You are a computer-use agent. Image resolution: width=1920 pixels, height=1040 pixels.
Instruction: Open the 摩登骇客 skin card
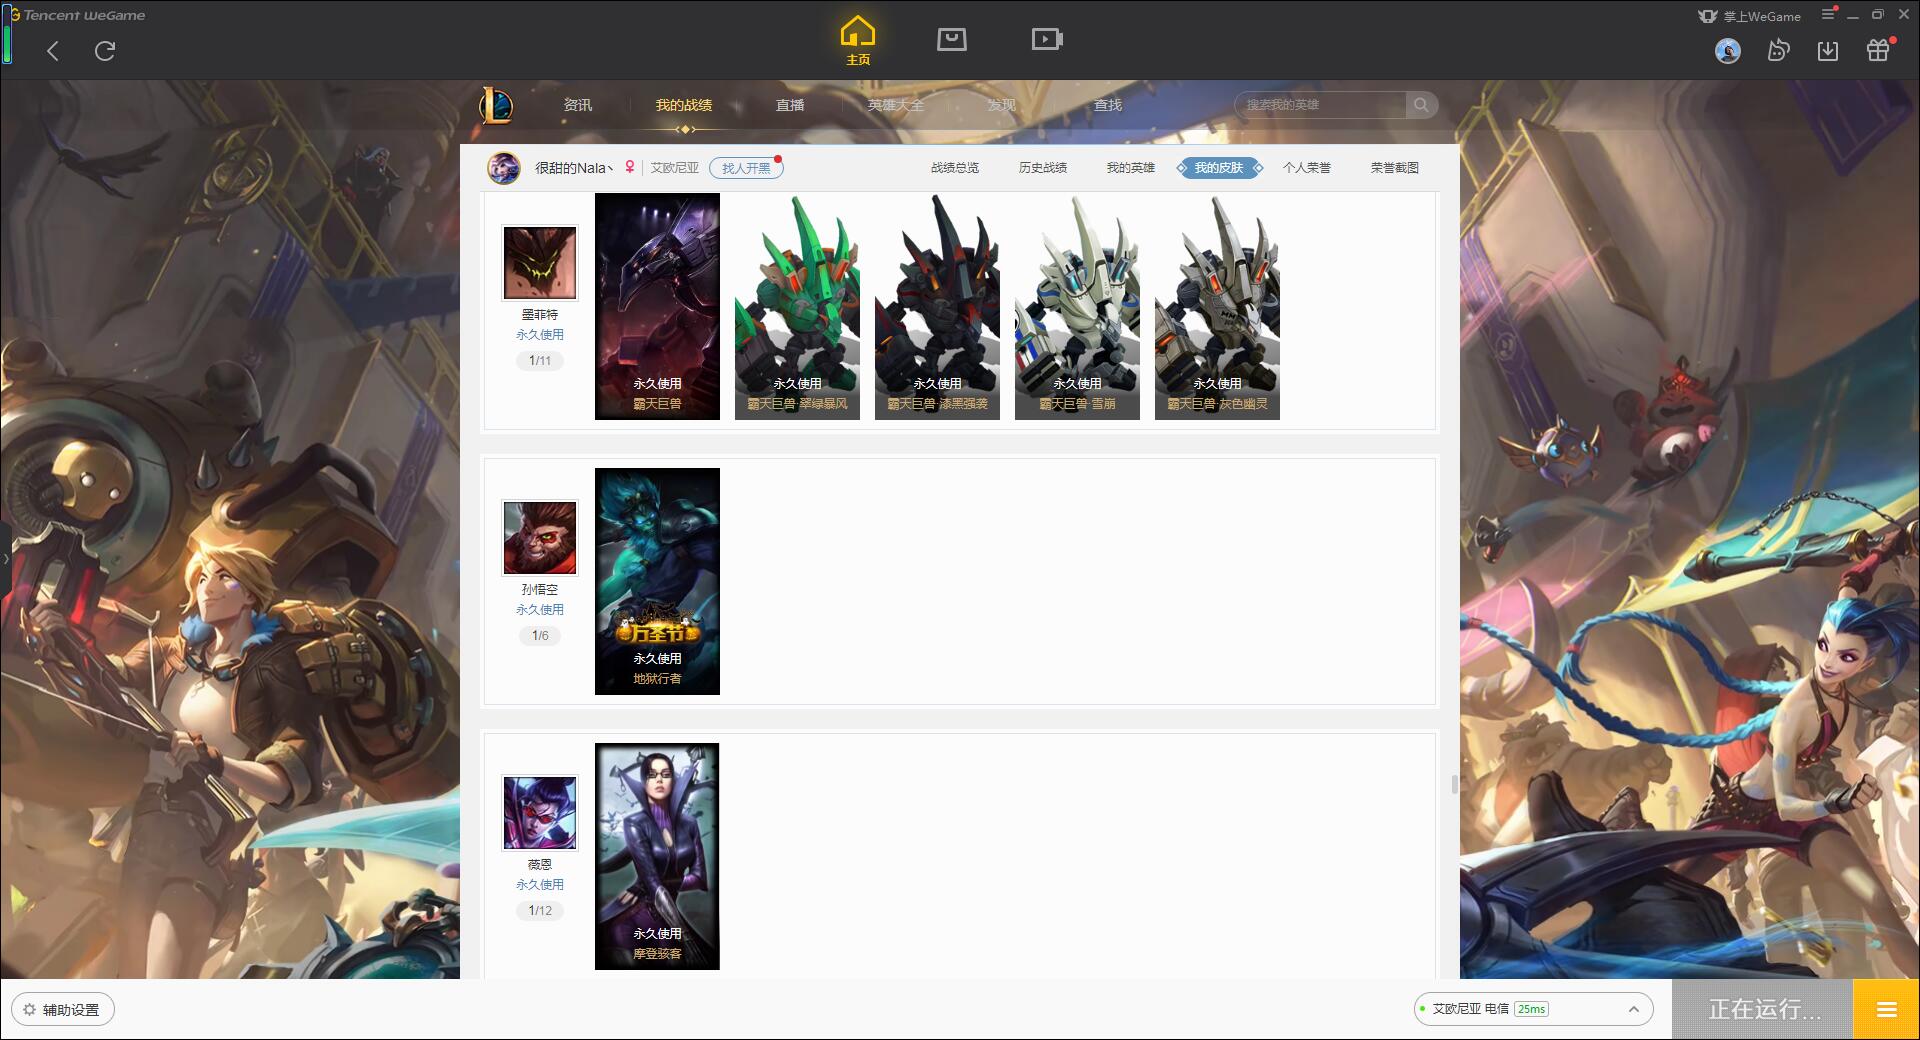(x=657, y=856)
